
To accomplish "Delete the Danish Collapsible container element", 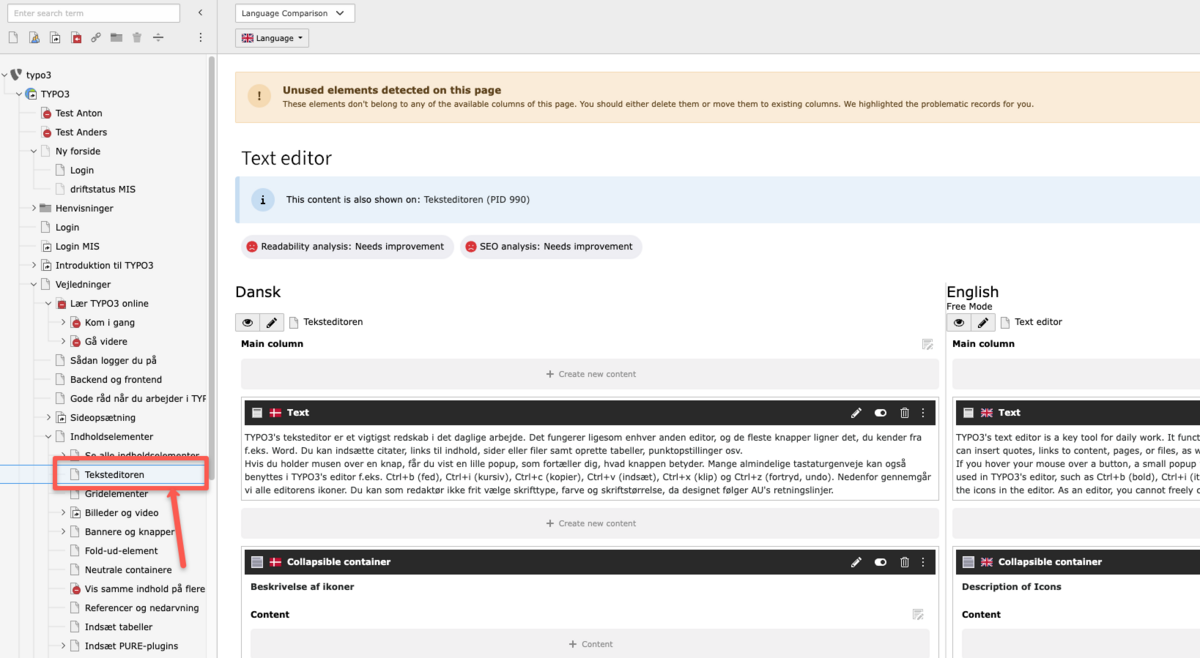I will 904,562.
